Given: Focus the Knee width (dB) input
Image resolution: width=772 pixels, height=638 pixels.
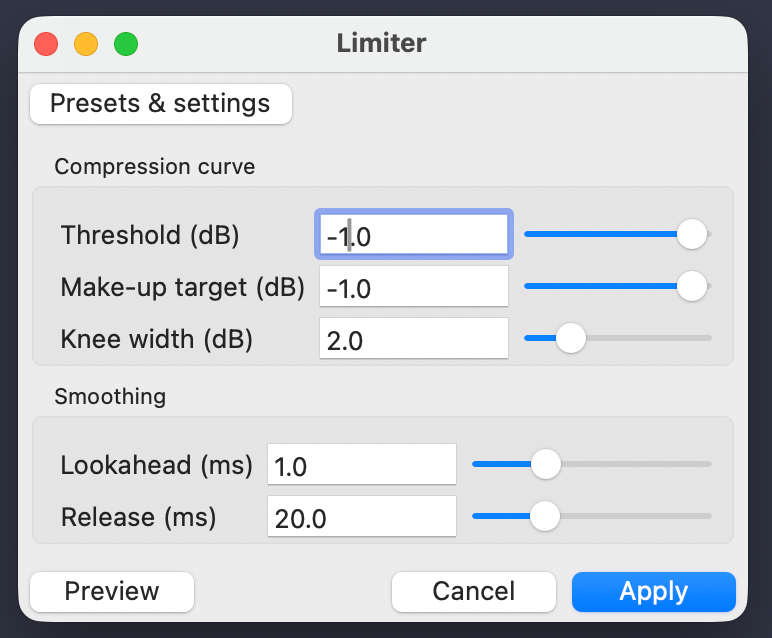Looking at the screenshot, I should coord(413,340).
